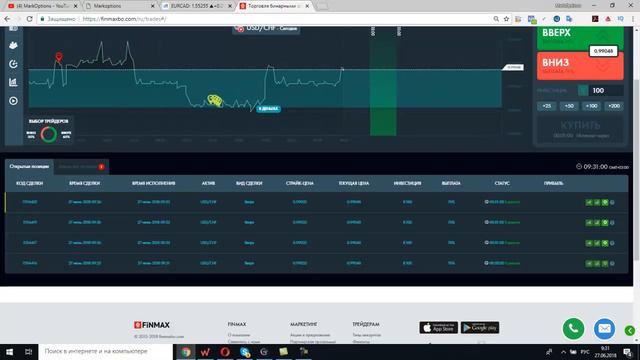Open trade code link in first table row
Screen dimensions: 640x360
coord(30,202)
